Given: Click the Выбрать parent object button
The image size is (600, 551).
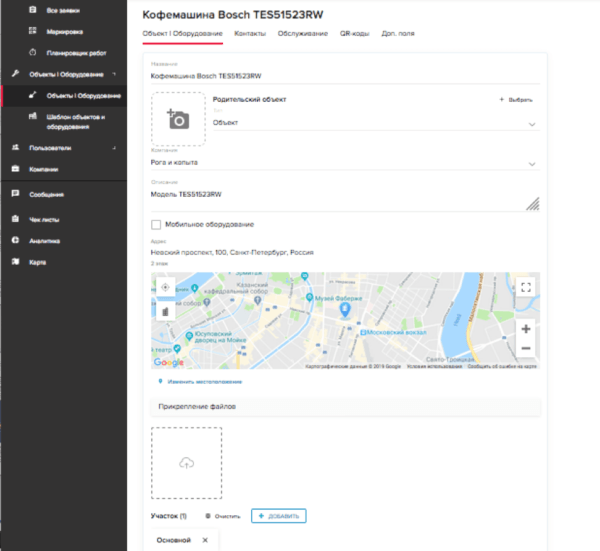Looking at the screenshot, I should point(516,99).
